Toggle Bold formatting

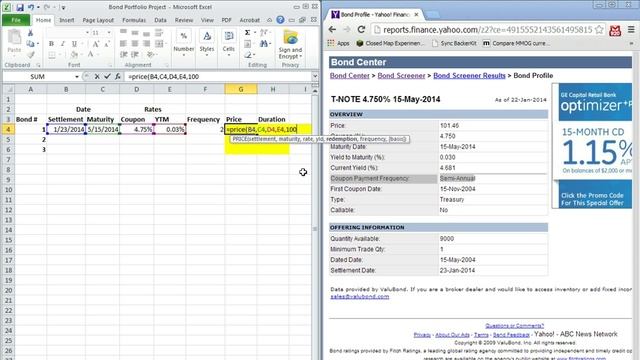point(51,44)
